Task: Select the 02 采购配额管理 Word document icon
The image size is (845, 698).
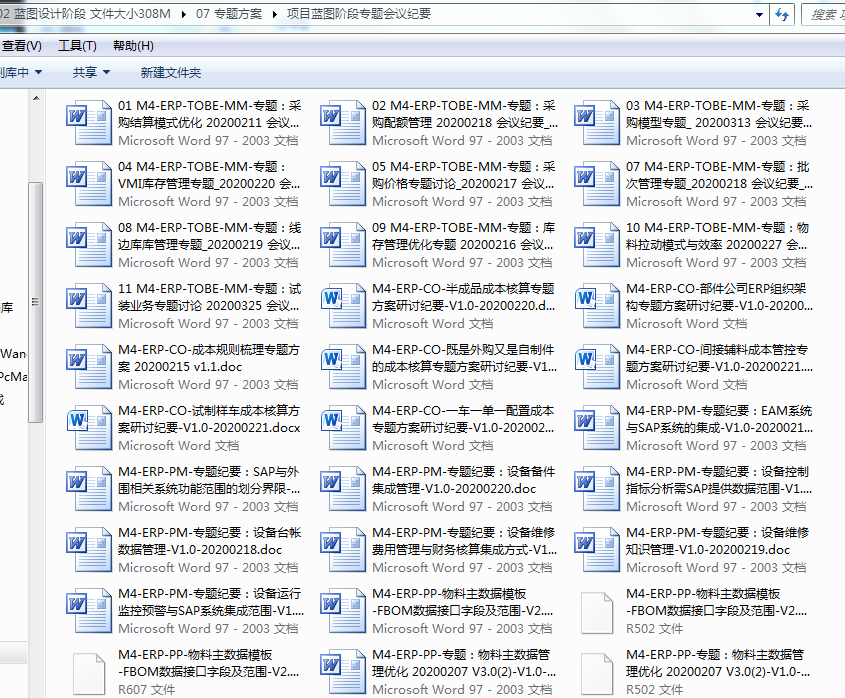Action: 343,121
